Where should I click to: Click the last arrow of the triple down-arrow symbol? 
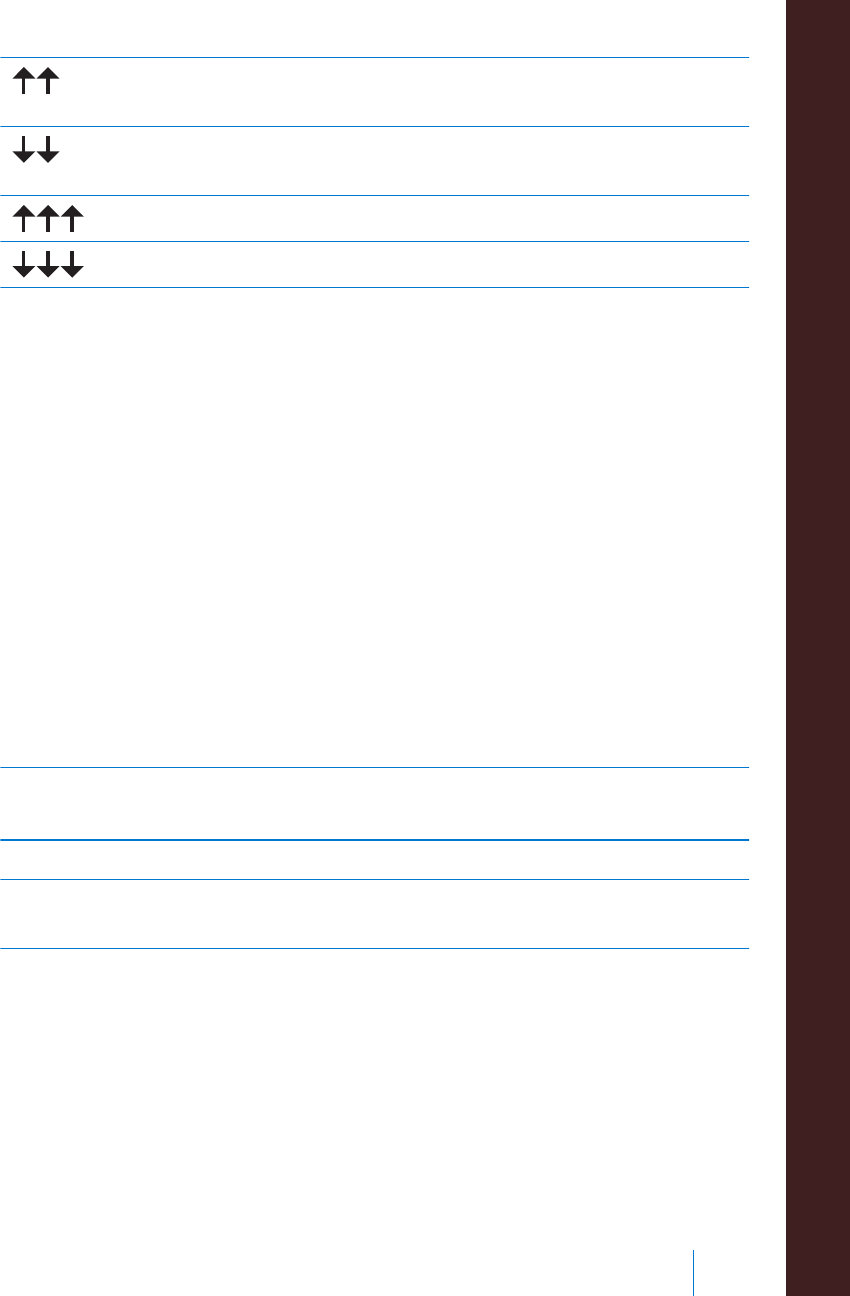[x=73, y=265]
